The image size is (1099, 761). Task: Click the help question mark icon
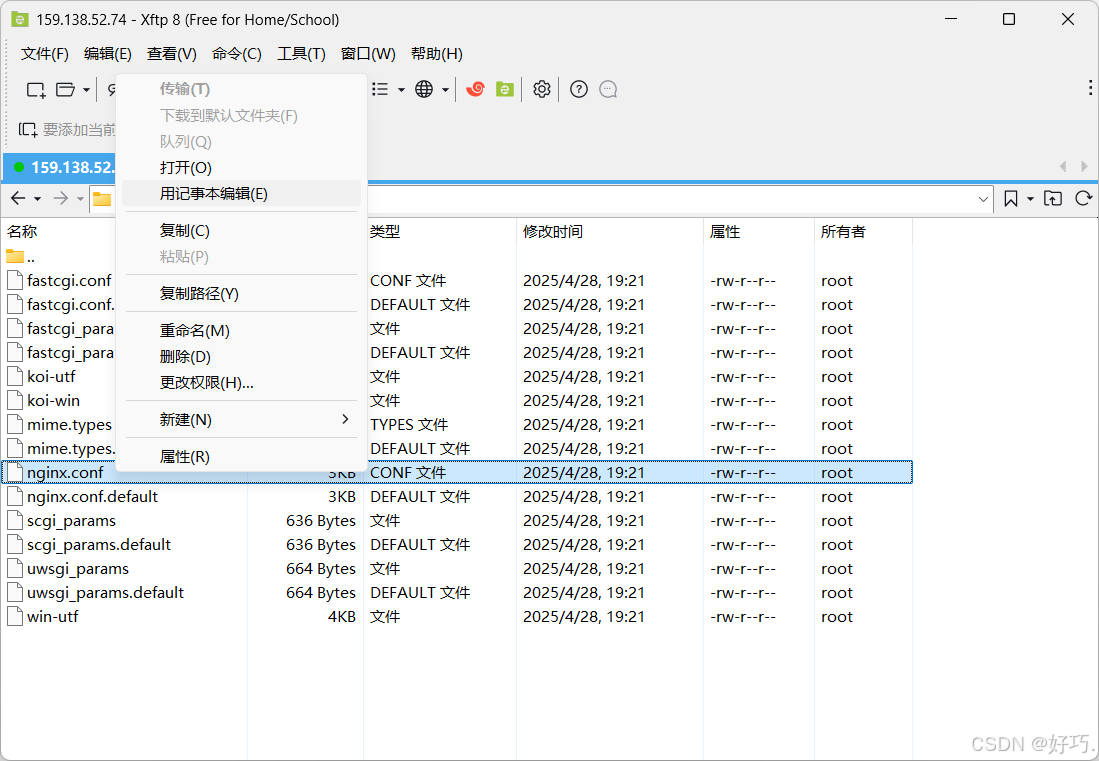tap(579, 89)
